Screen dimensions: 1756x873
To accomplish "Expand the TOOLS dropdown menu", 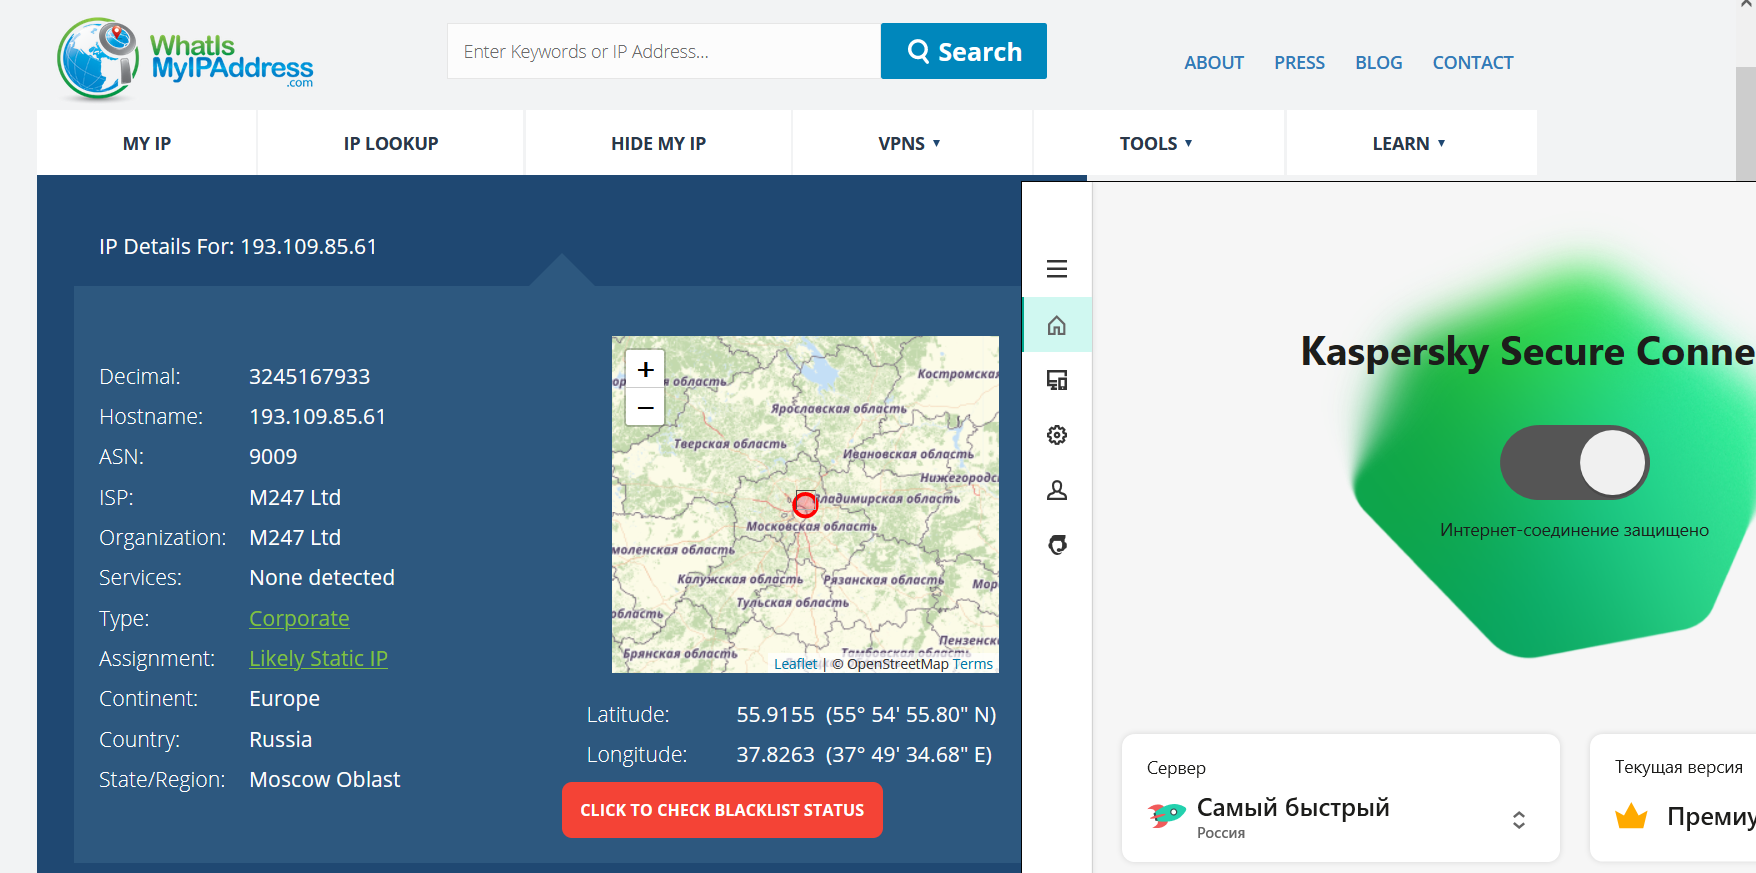I will pyautogui.click(x=1157, y=143).
